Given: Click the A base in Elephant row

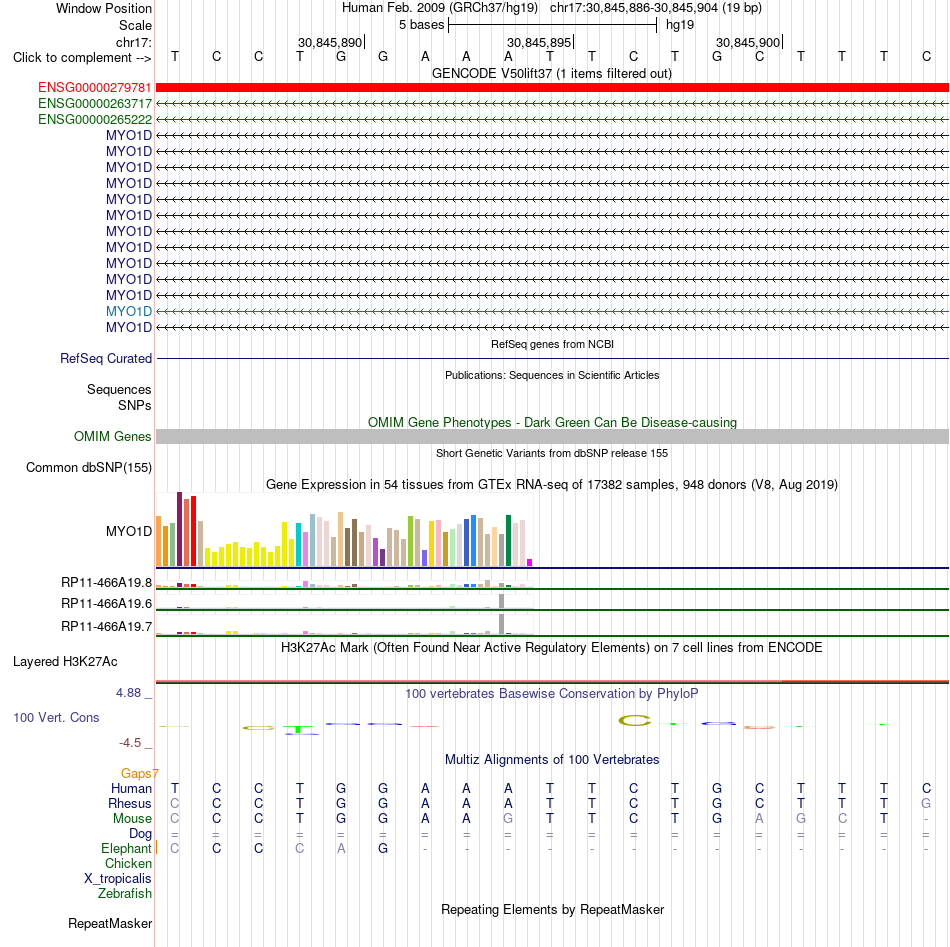Looking at the screenshot, I should (341, 849).
